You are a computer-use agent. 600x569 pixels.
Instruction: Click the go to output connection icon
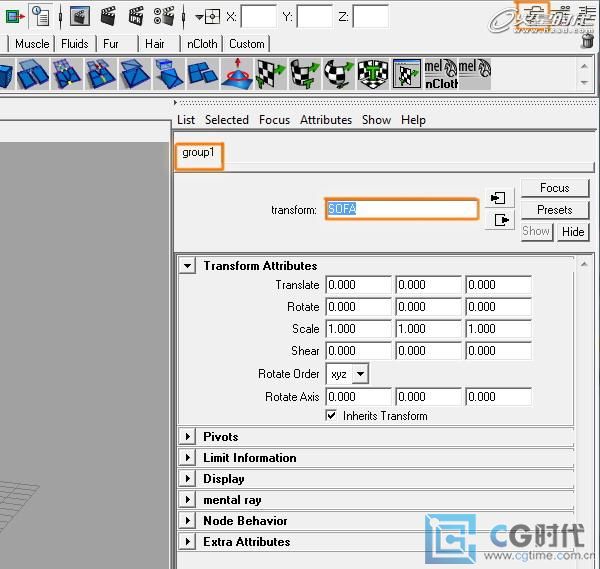point(500,220)
